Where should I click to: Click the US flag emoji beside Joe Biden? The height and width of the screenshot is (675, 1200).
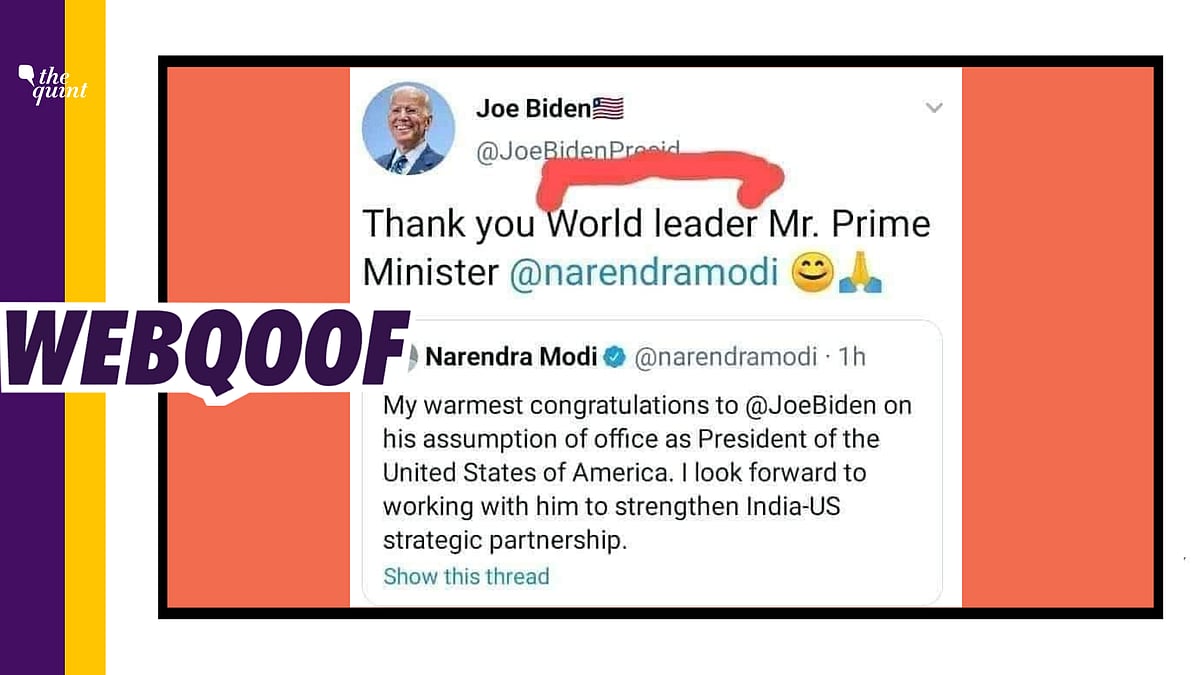point(609,108)
